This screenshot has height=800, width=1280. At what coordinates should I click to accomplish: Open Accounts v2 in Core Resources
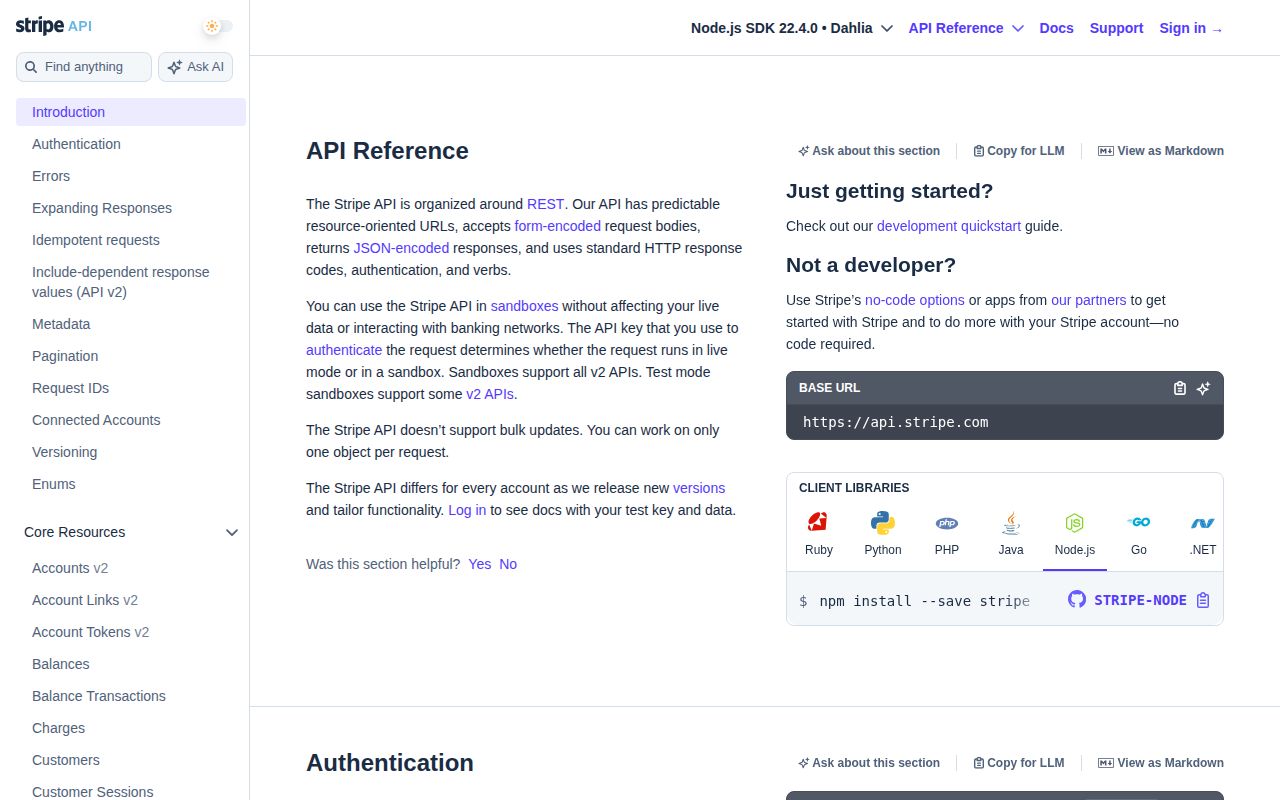(x=70, y=568)
